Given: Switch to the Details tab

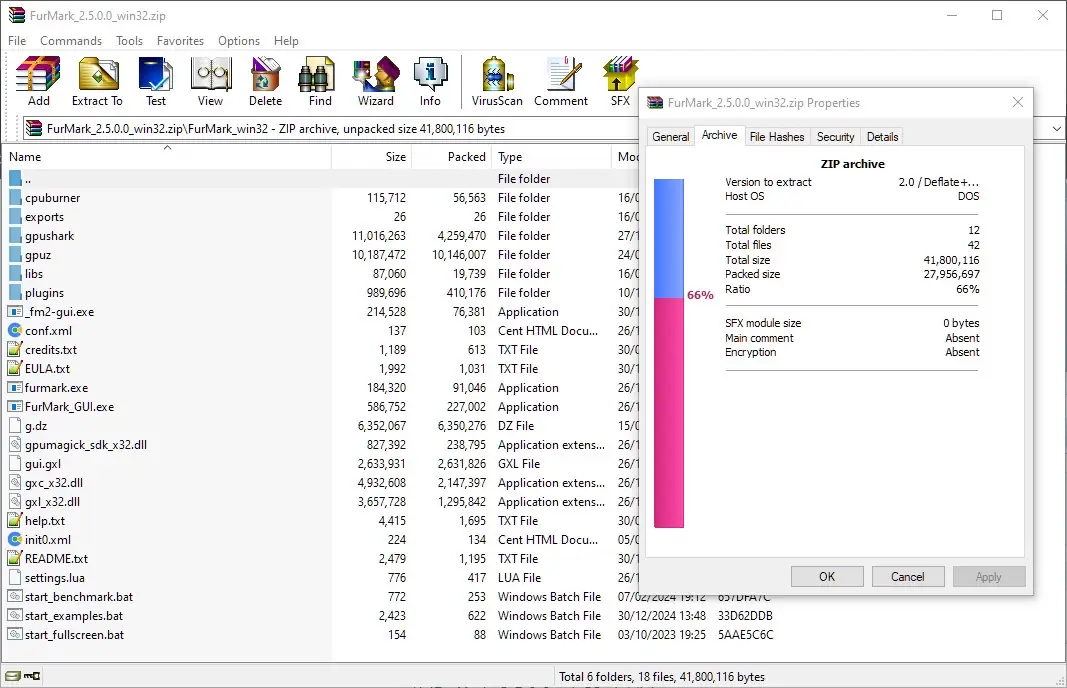Looking at the screenshot, I should pos(883,137).
